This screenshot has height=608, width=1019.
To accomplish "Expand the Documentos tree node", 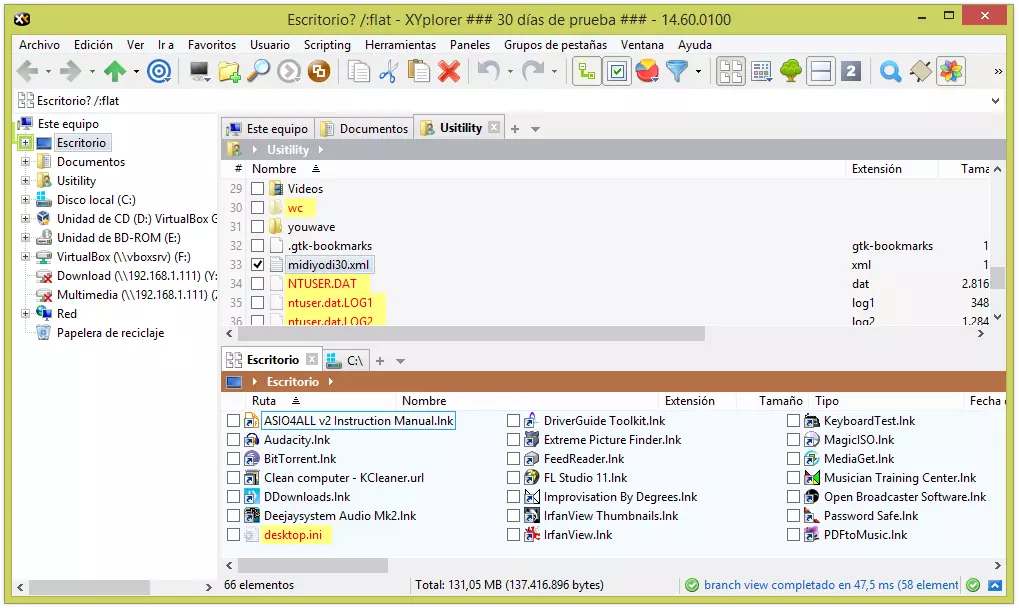I will pyautogui.click(x=25, y=162).
